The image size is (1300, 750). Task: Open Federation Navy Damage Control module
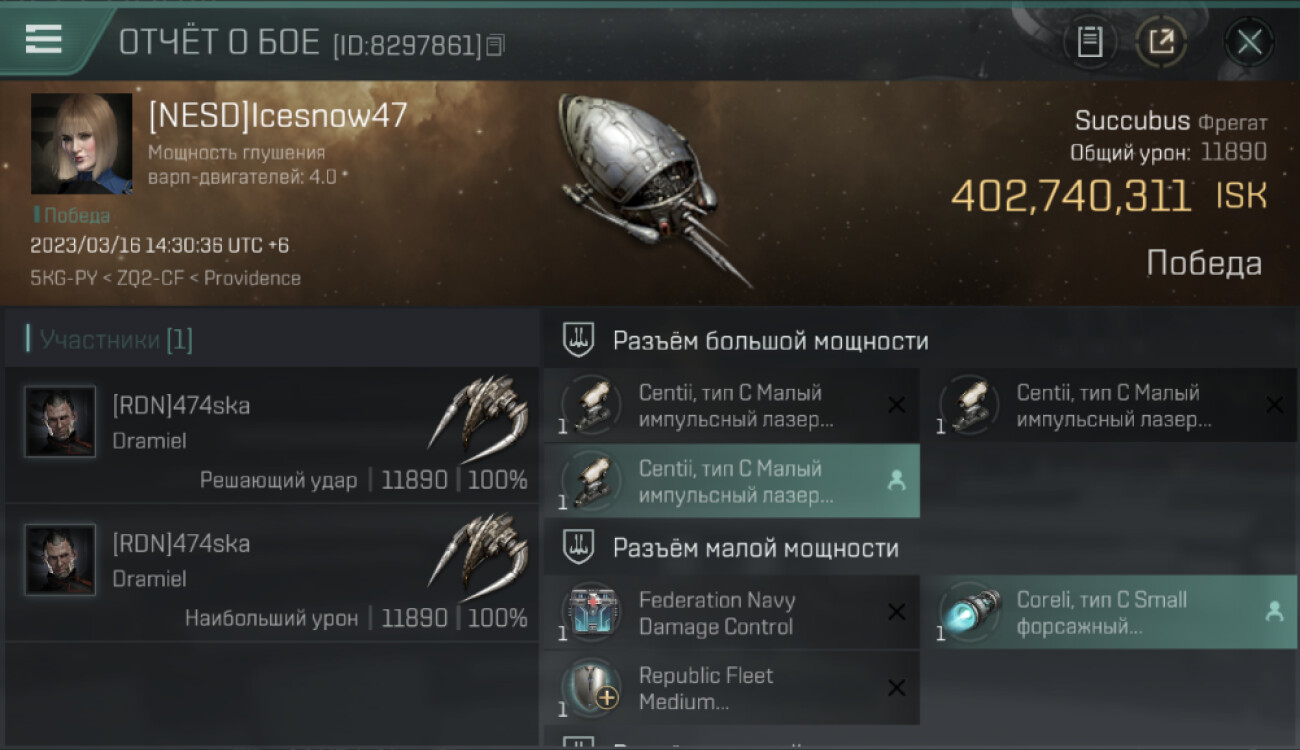pos(731,613)
